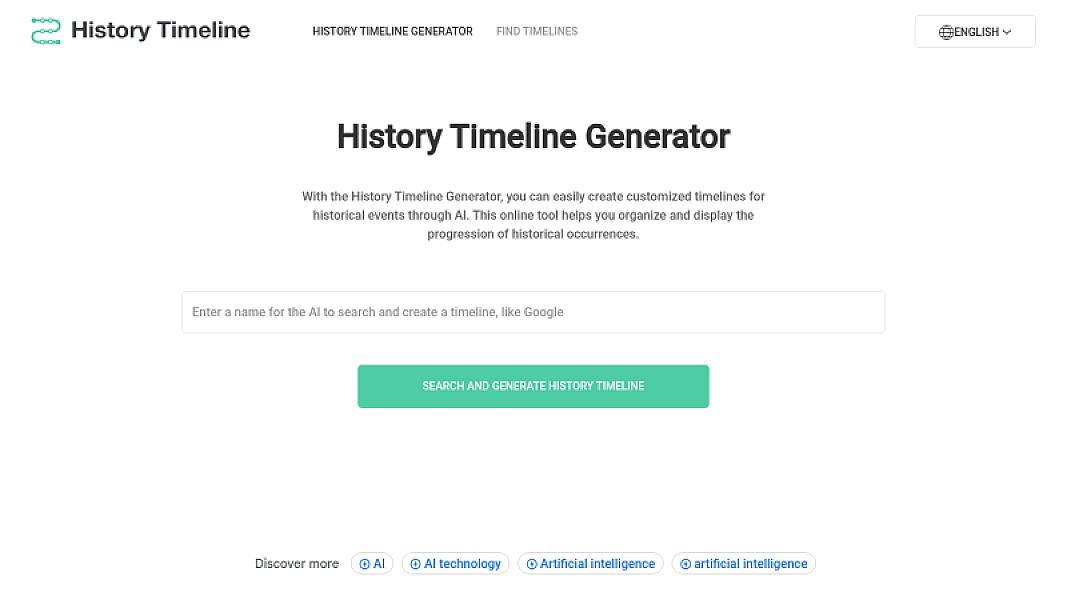Open the FIND TIMELINES page

pyautogui.click(x=537, y=31)
